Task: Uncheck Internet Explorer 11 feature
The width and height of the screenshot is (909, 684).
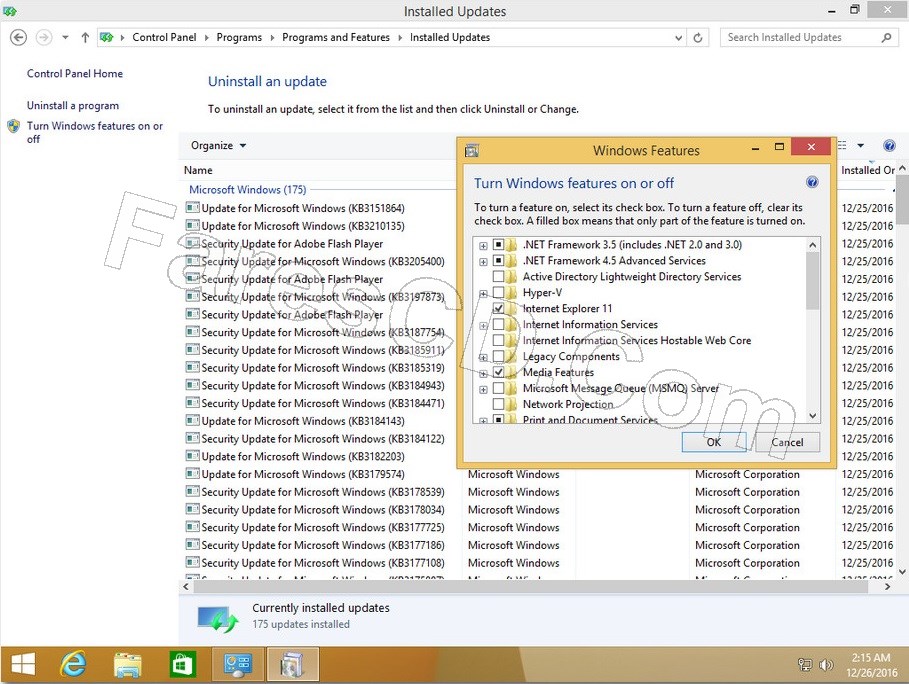Action: pos(498,308)
